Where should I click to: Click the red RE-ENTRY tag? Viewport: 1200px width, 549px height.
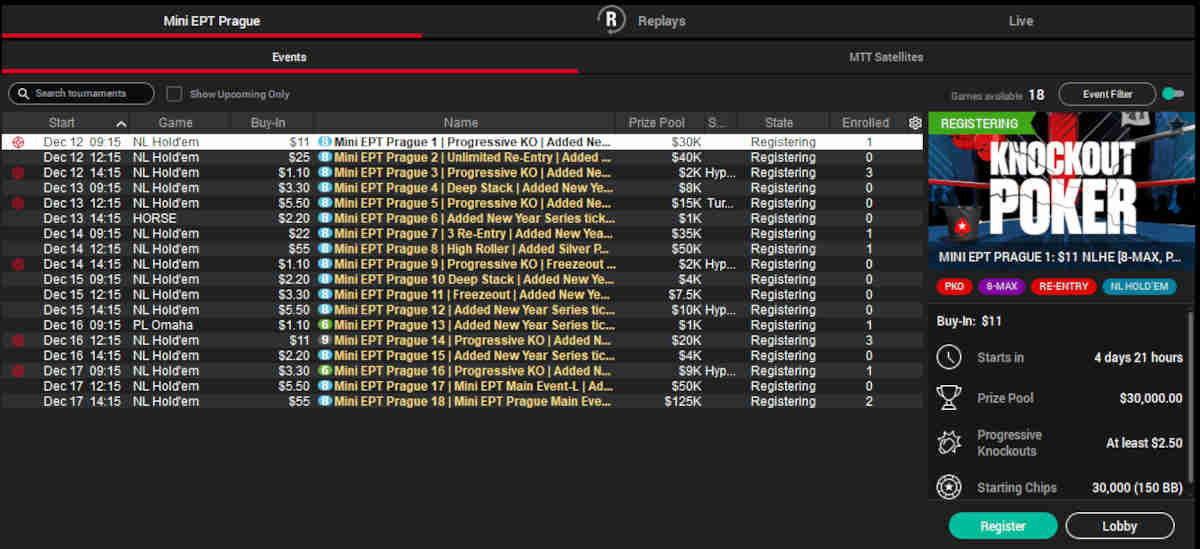[x=1063, y=287]
